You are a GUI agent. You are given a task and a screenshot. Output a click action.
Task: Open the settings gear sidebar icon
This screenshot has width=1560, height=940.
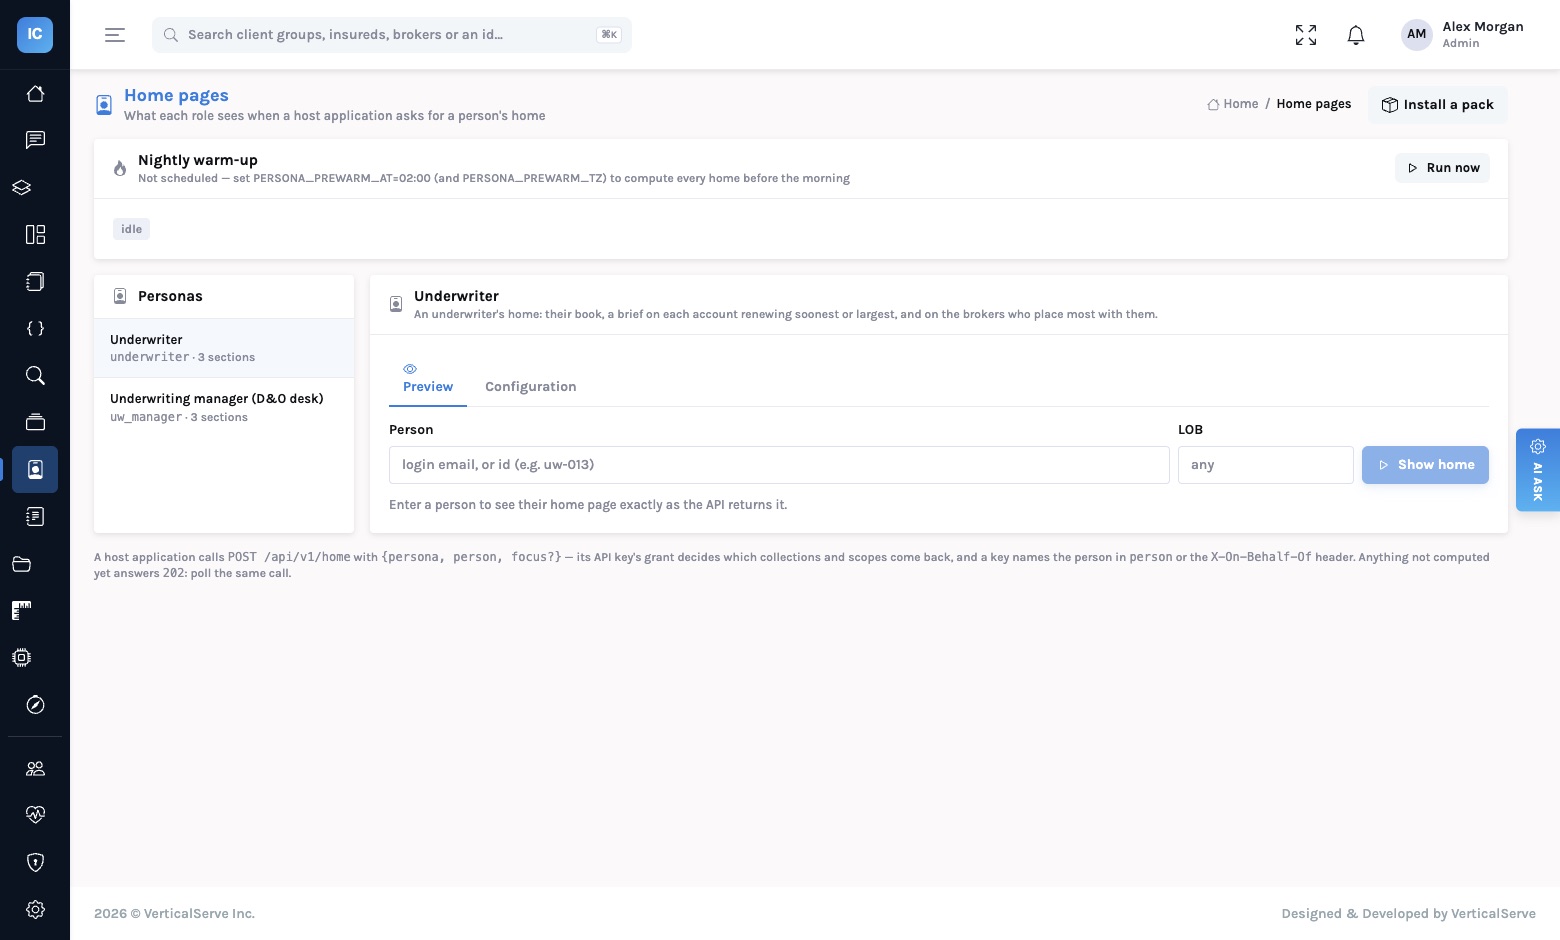pos(35,909)
